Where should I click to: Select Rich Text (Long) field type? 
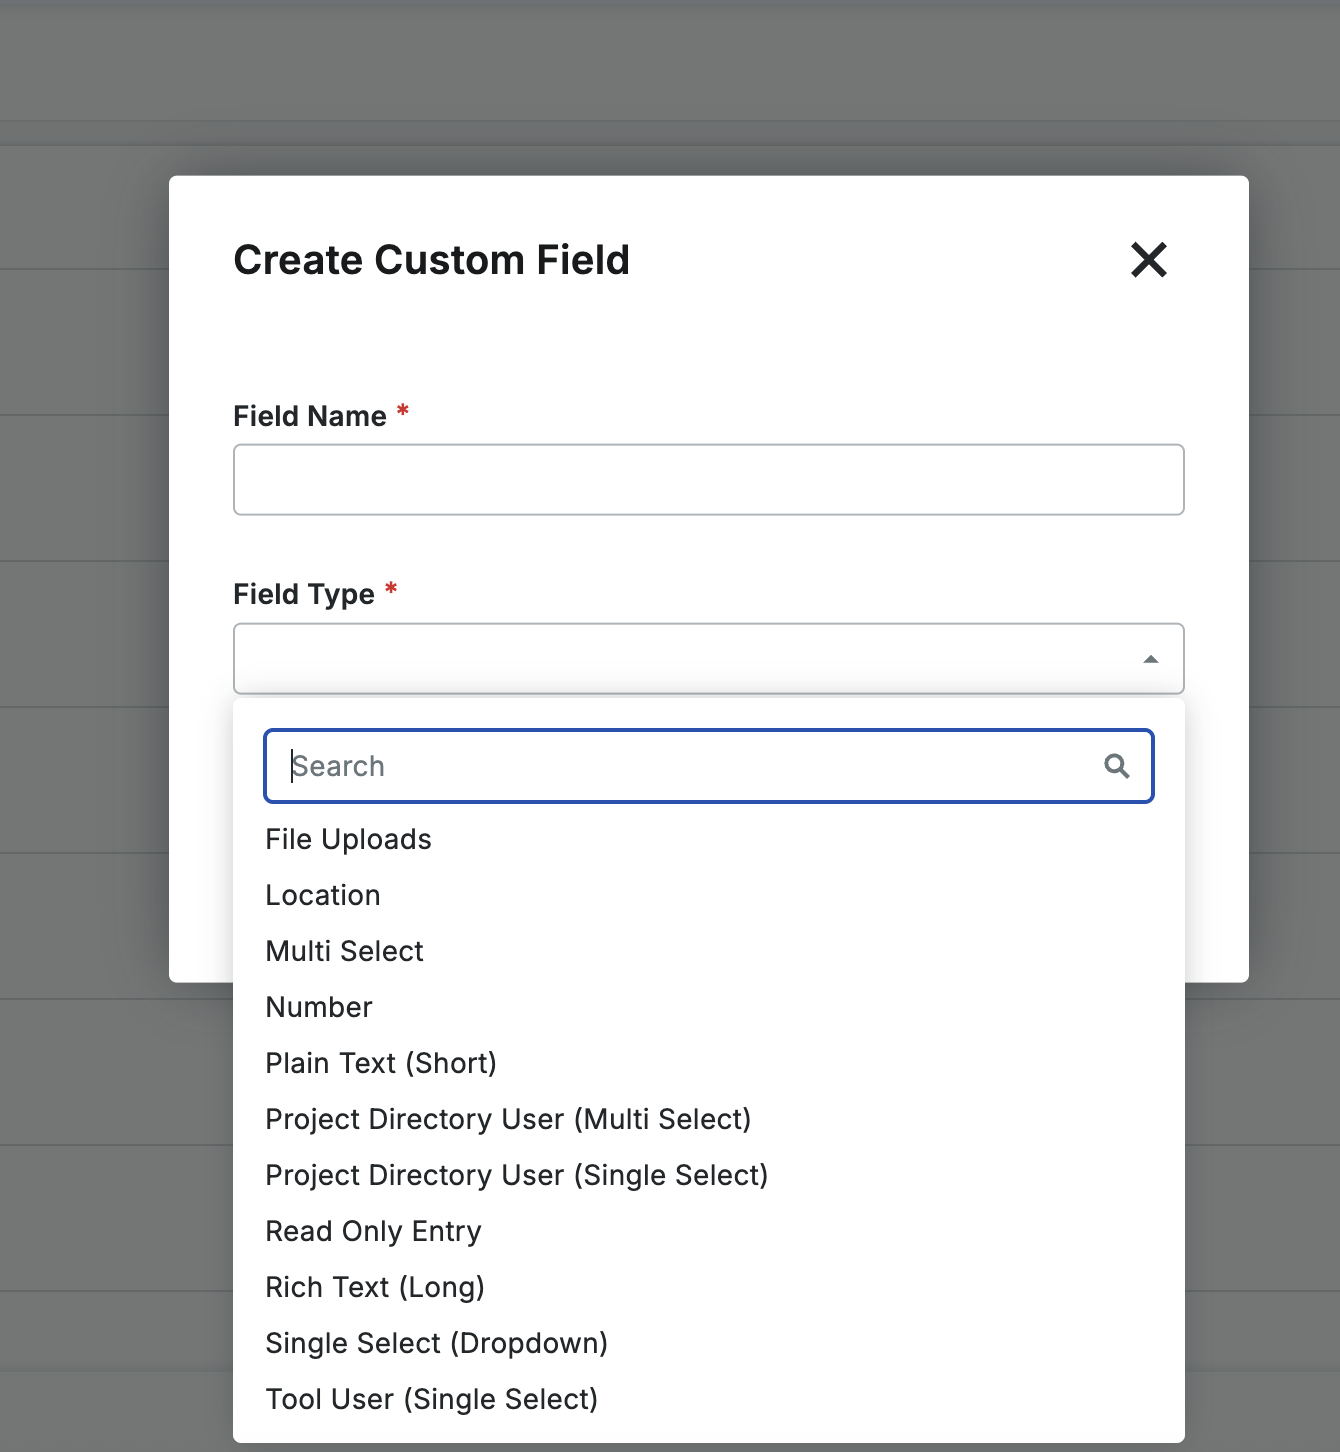click(x=375, y=1287)
